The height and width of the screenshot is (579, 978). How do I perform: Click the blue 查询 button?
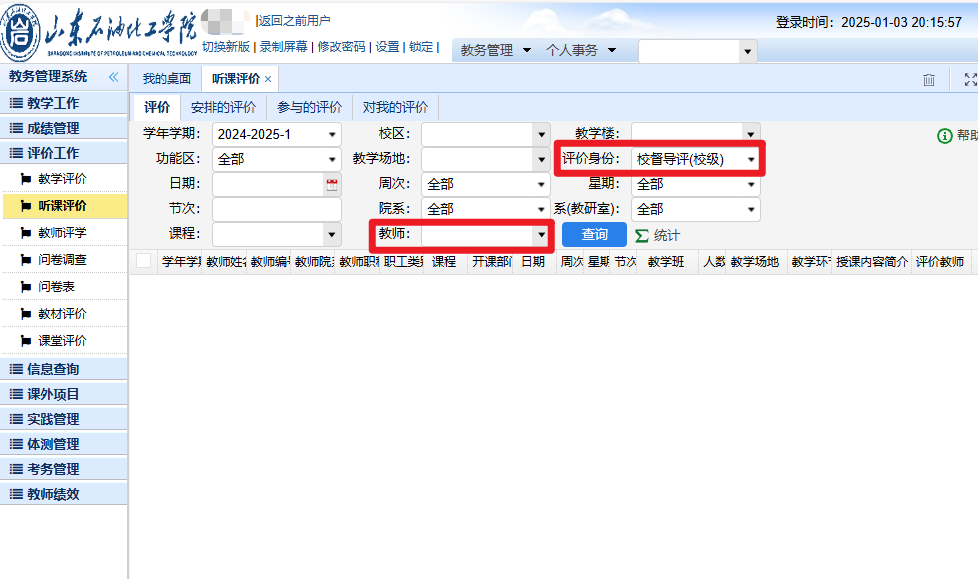(x=594, y=234)
